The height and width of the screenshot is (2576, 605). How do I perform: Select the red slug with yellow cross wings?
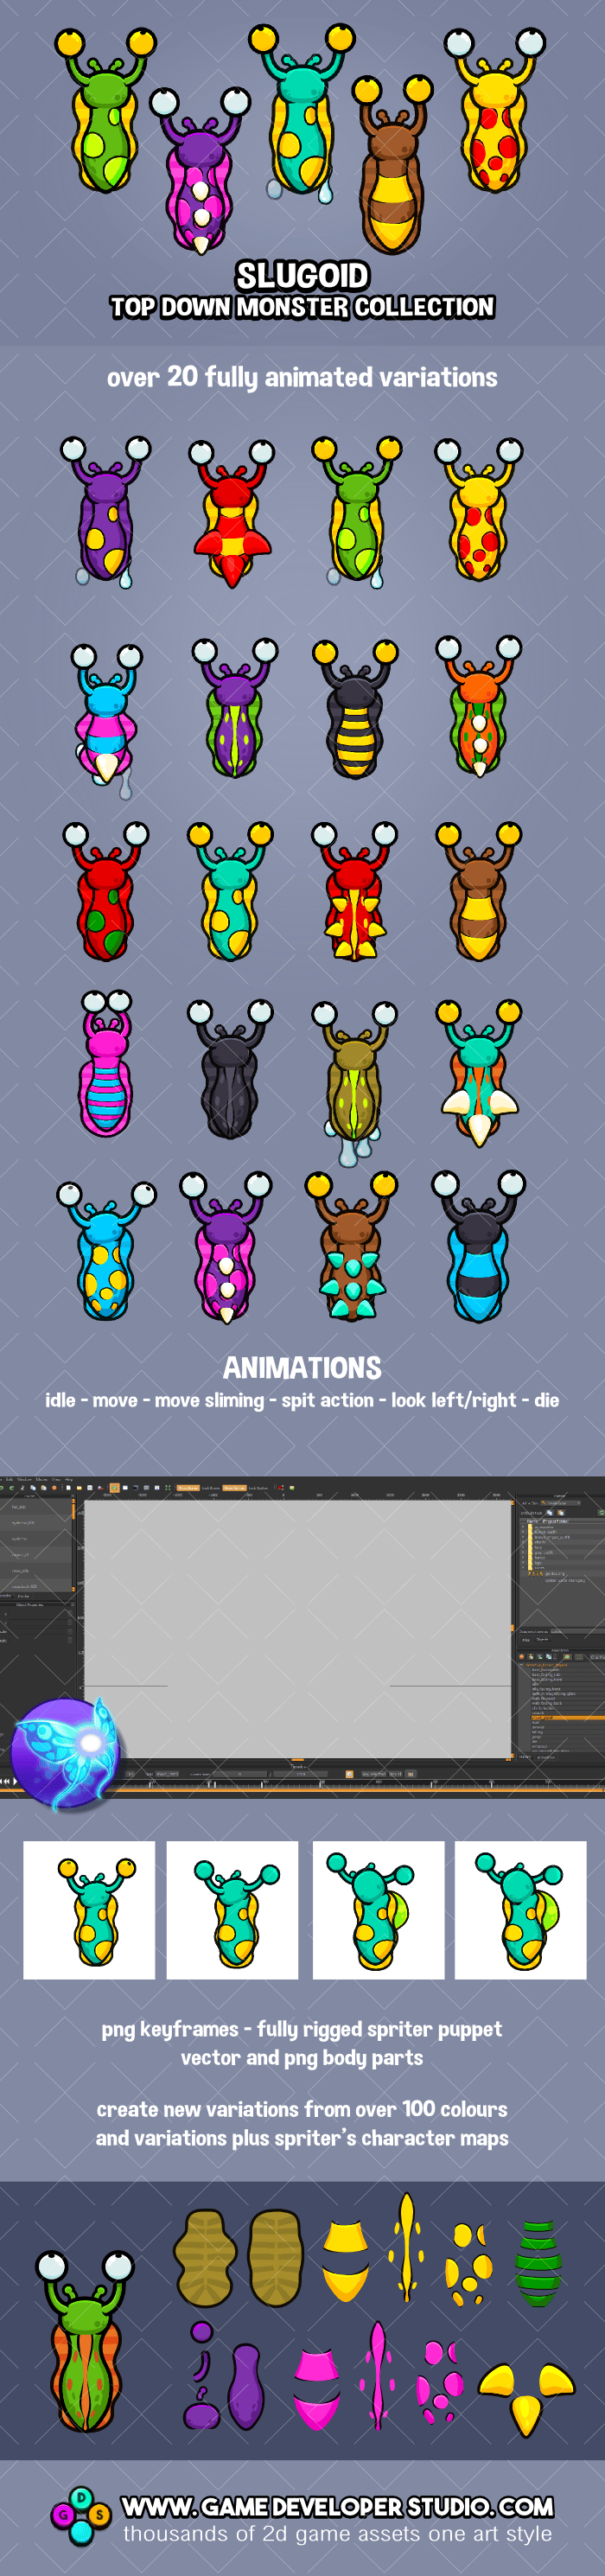coord(231,513)
